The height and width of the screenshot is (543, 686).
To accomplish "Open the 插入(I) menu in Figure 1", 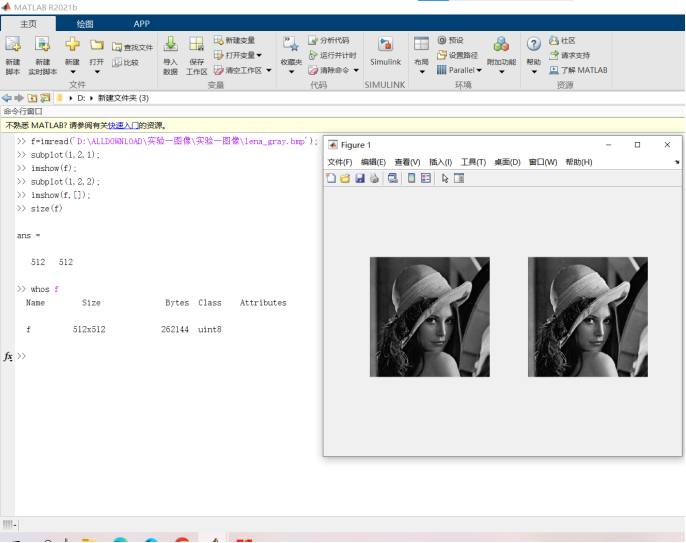I will click(440, 162).
